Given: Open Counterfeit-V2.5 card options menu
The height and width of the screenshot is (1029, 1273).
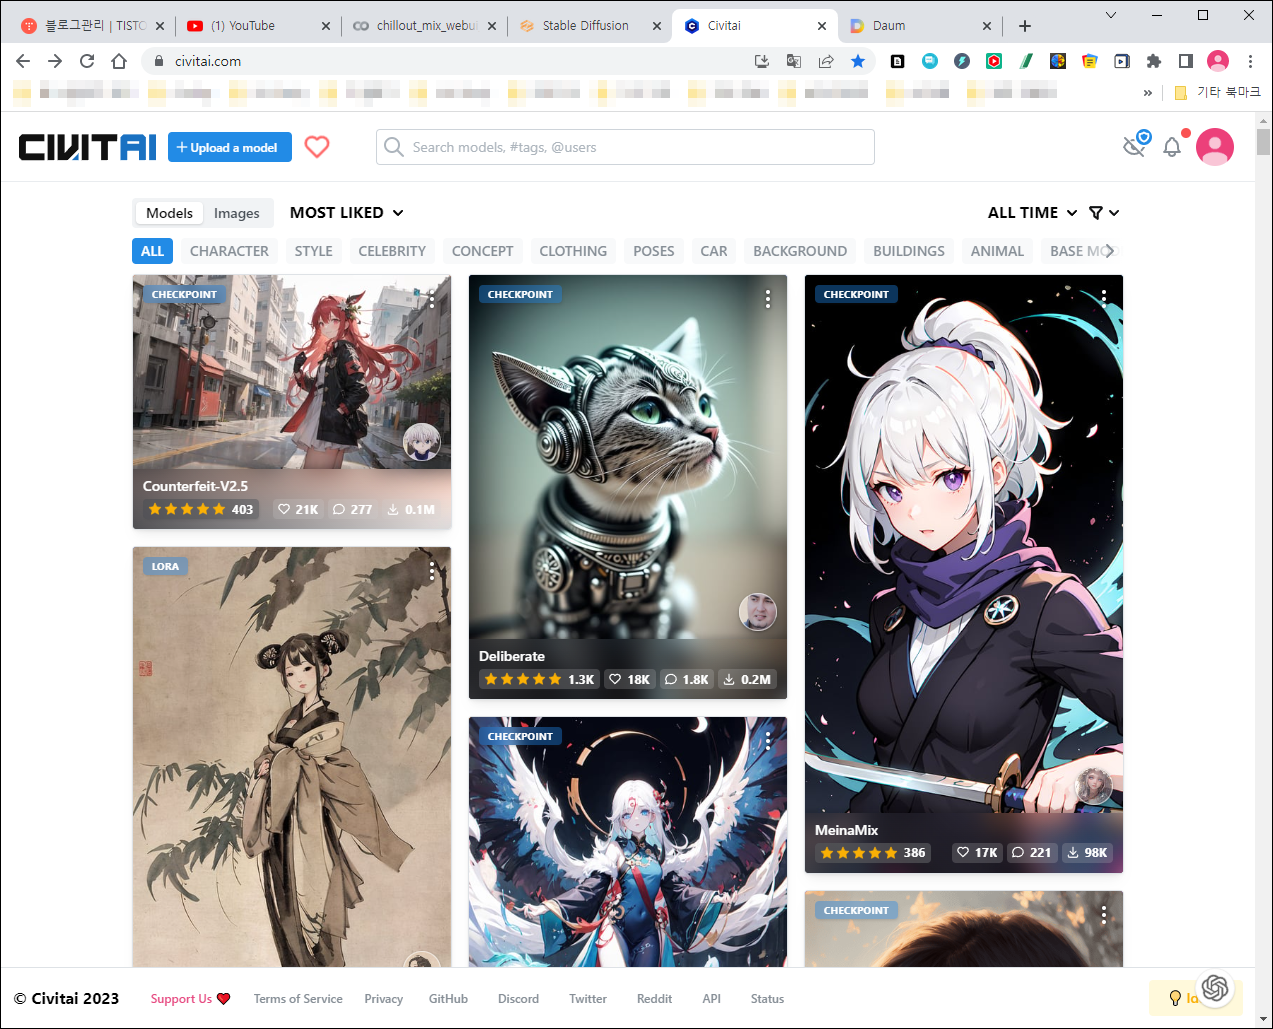Looking at the screenshot, I should tap(432, 298).
